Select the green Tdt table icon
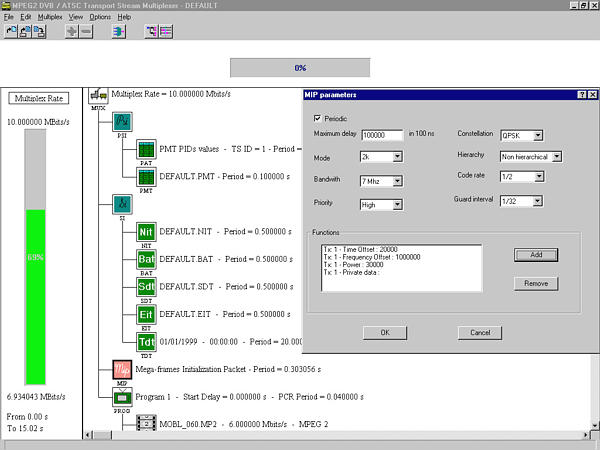This screenshot has height=450, width=600. pyautogui.click(x=146, y=341)
